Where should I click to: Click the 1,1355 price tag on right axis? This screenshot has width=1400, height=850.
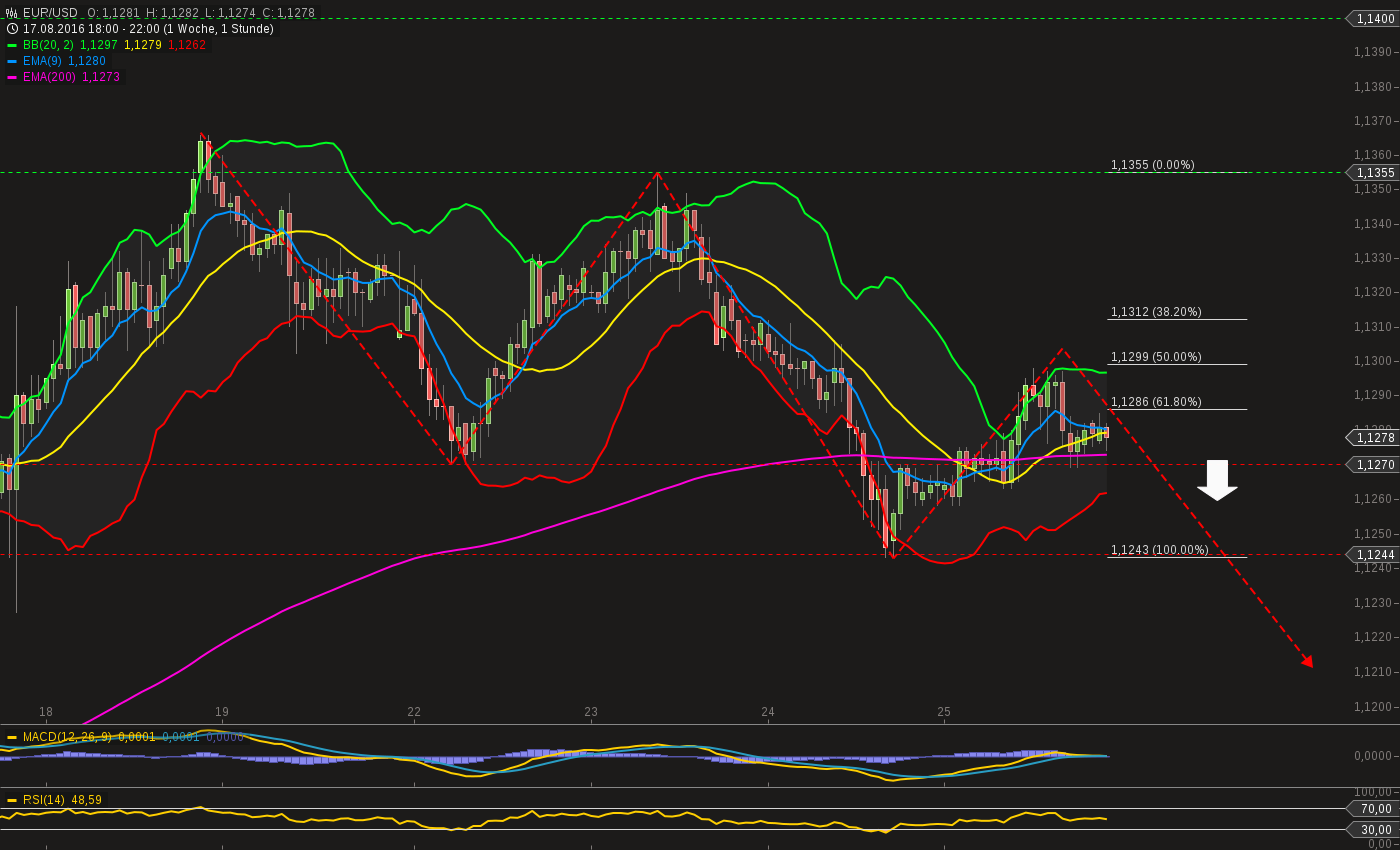point(1373,173)
